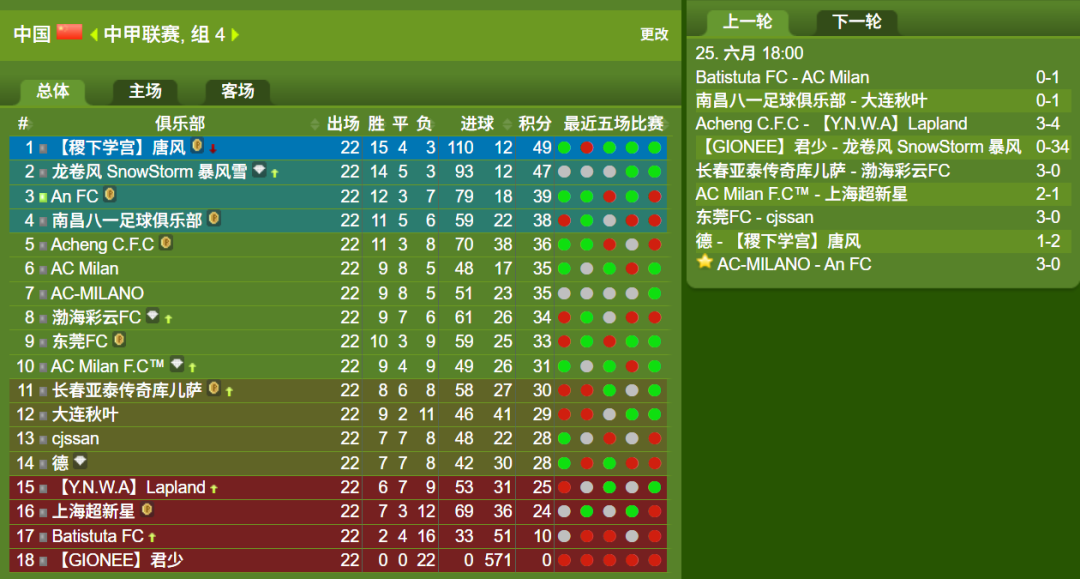Click the gold star beside AC-MILANO match

click(x=704, y=262)
